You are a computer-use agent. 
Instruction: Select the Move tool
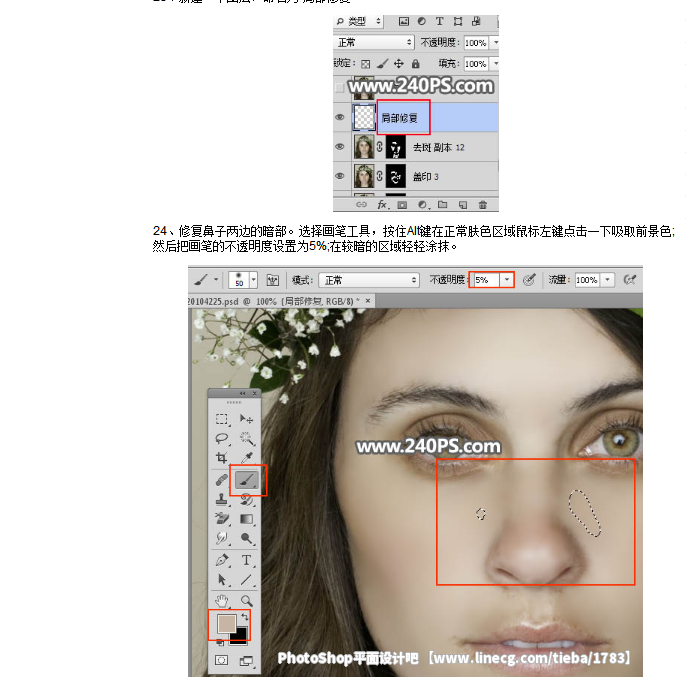pyautogui.click(x=246, y=419)
